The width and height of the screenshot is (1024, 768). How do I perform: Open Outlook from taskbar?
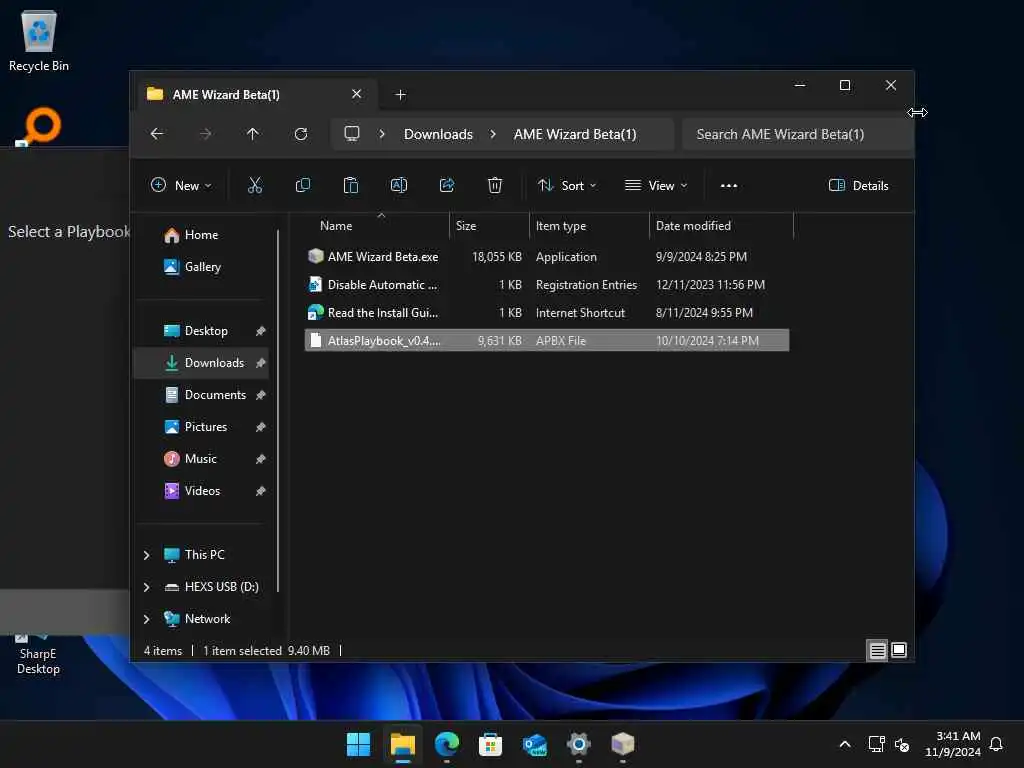(x=535, y=744)
